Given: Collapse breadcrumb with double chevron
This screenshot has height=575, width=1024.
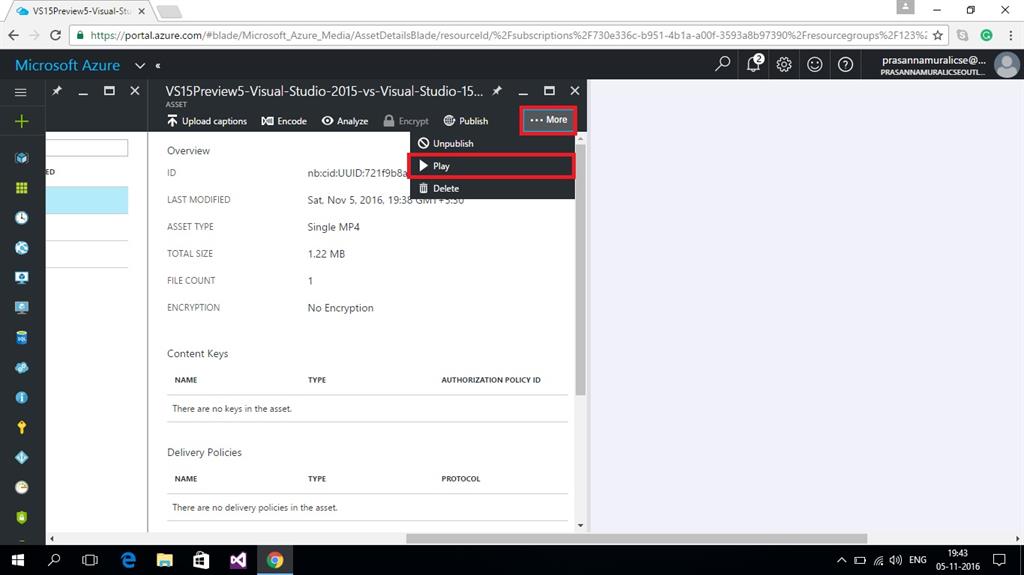Looking at the screenshot, I should [157, 65].
